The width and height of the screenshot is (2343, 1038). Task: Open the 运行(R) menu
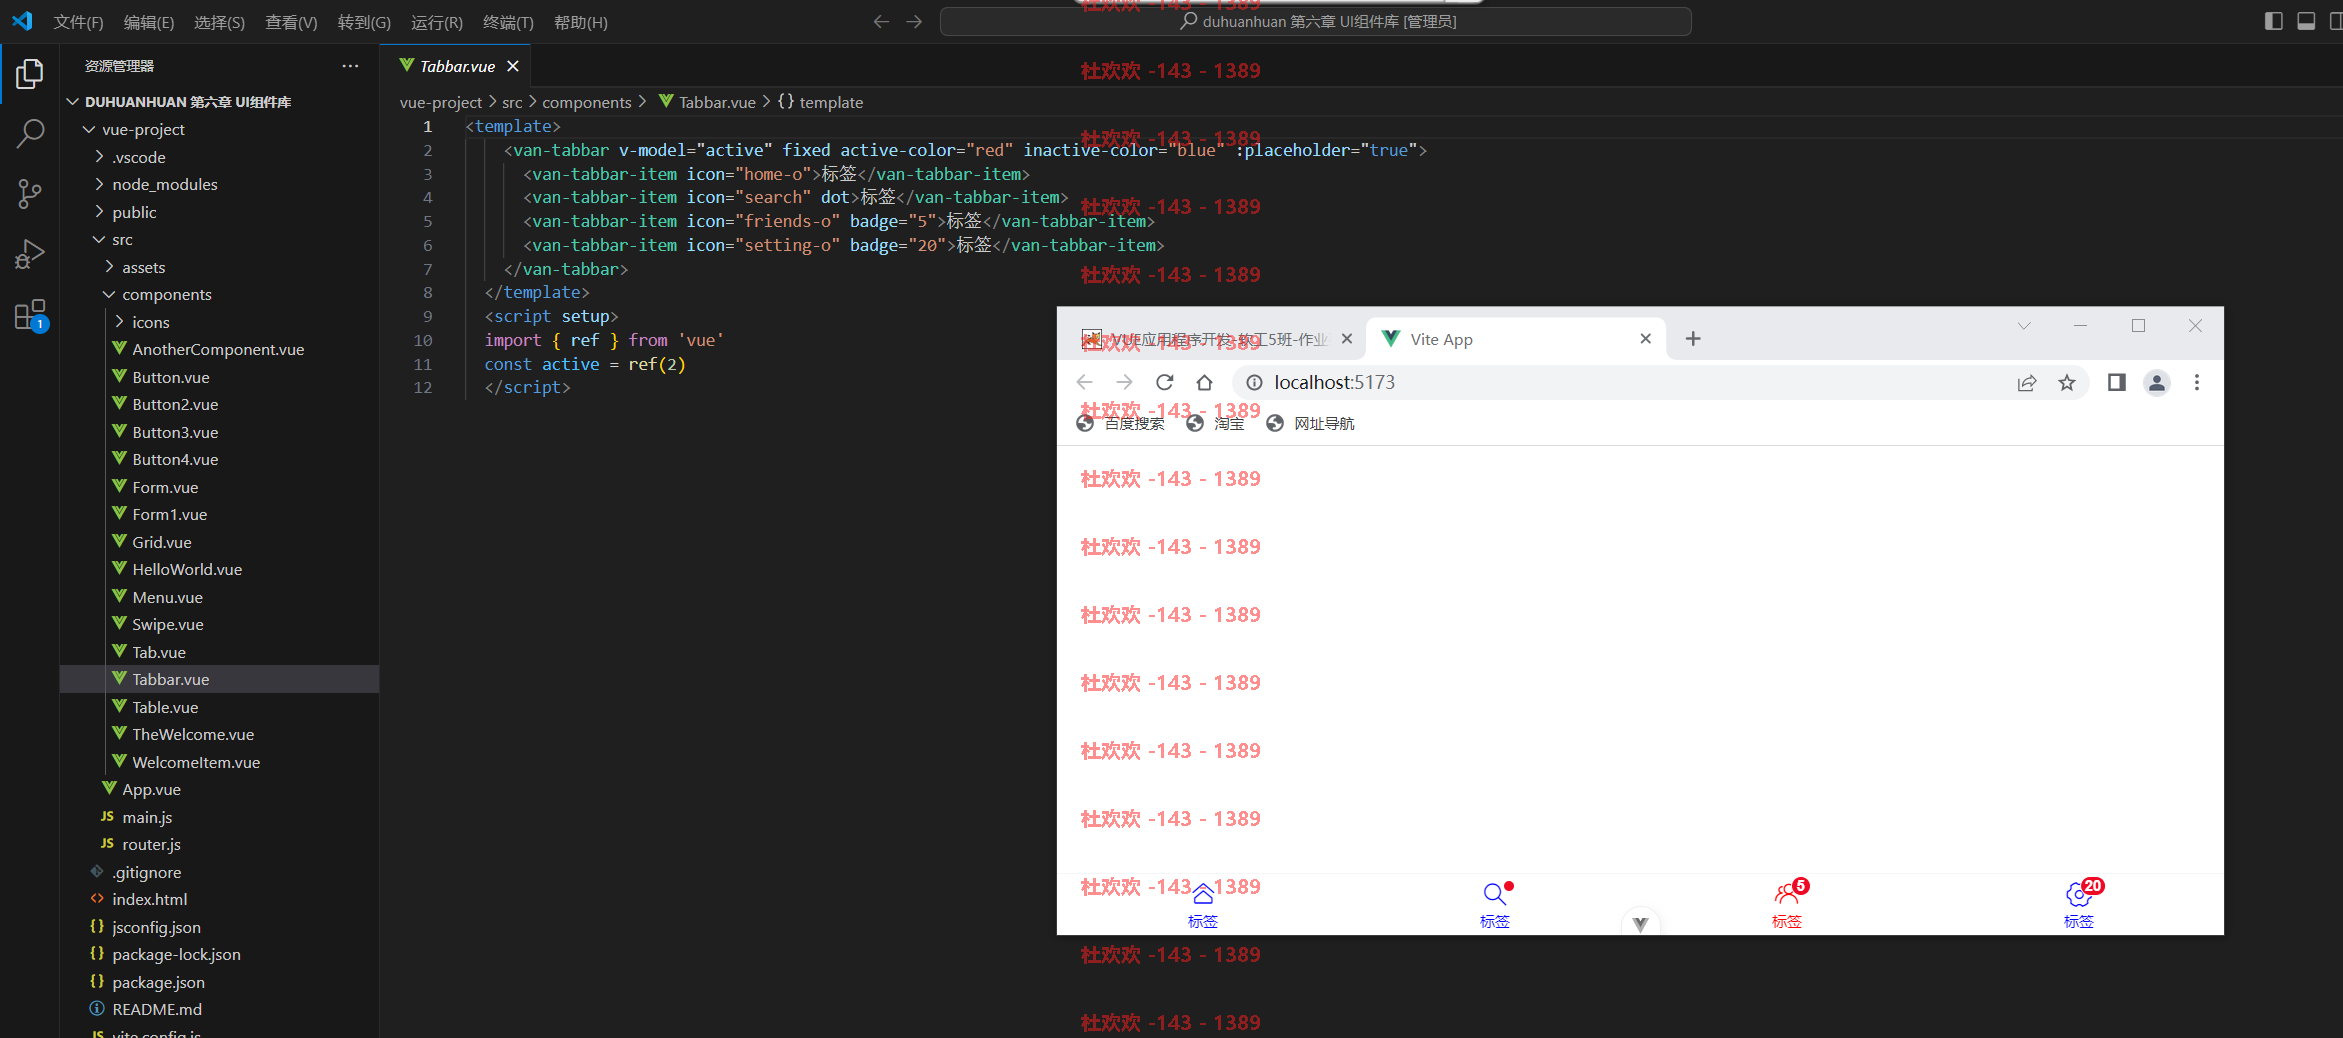(x=437, y=22)
